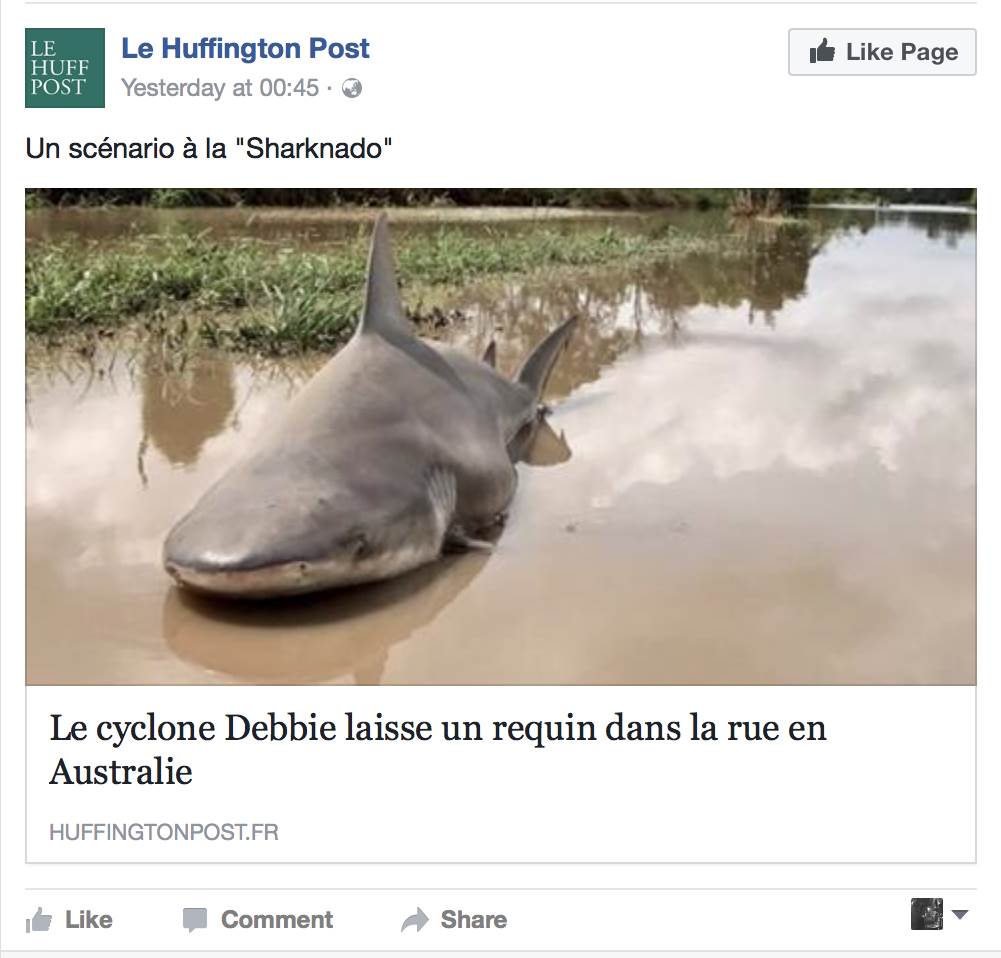Click the globe public audience icon

pyautogui.click(x=352, y=89)
